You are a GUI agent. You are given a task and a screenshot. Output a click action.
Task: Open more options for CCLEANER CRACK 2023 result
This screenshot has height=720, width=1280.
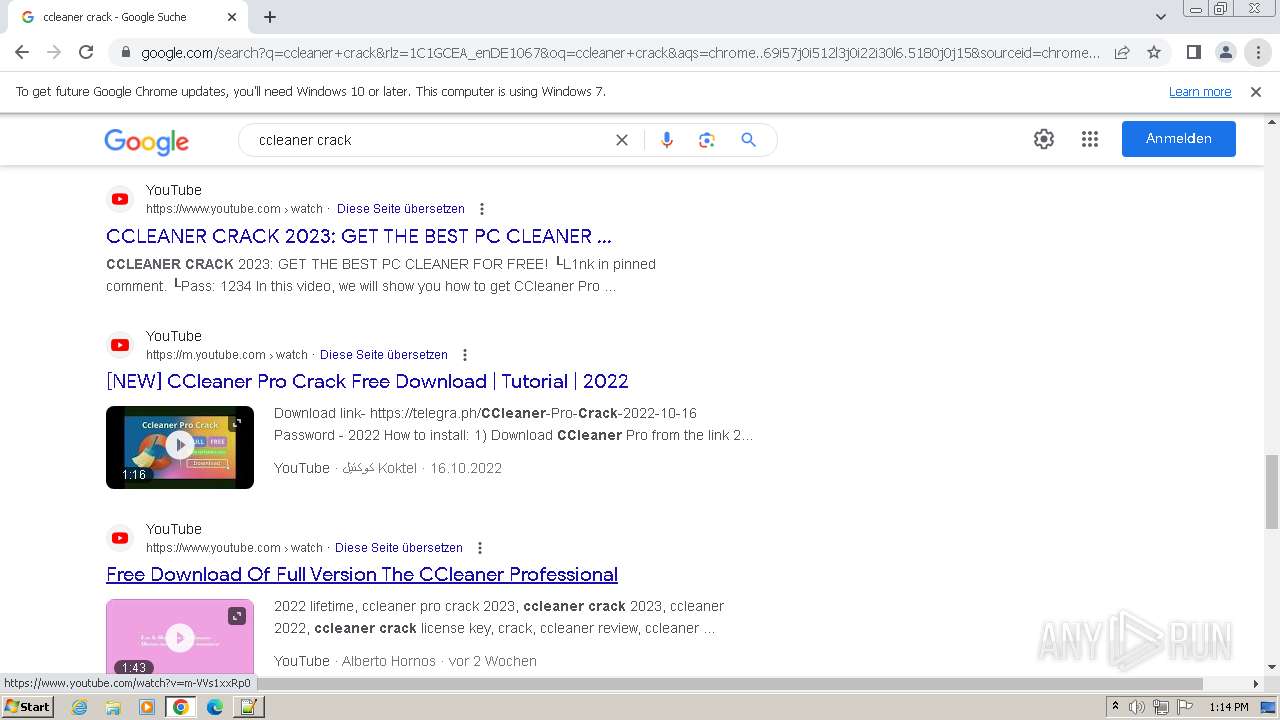click(482, 209)
